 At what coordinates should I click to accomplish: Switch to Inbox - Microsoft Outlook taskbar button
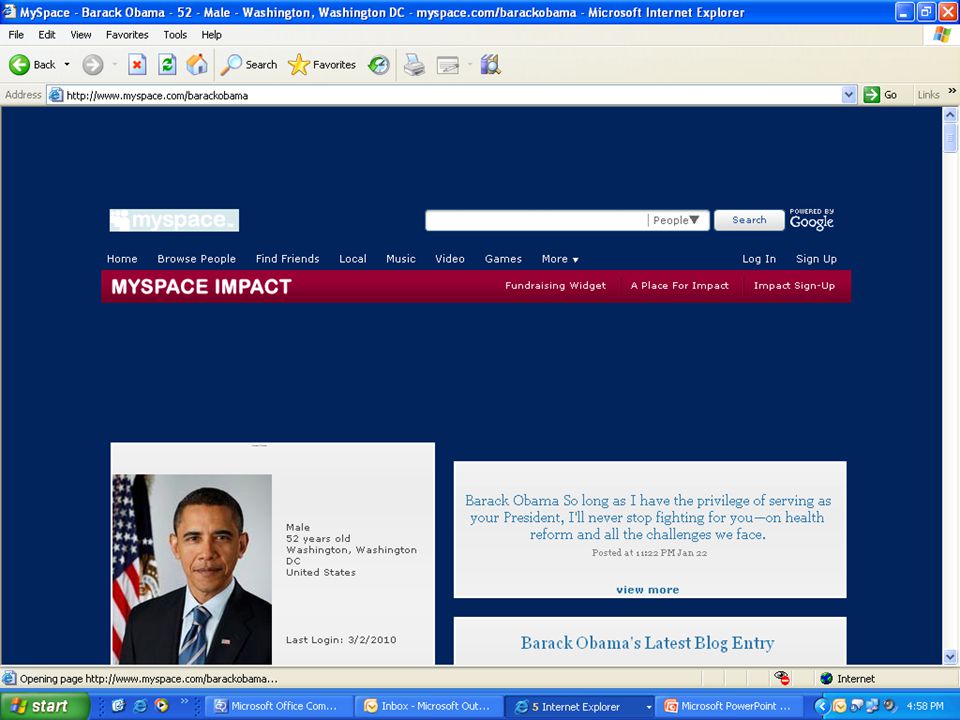point(429,706)
